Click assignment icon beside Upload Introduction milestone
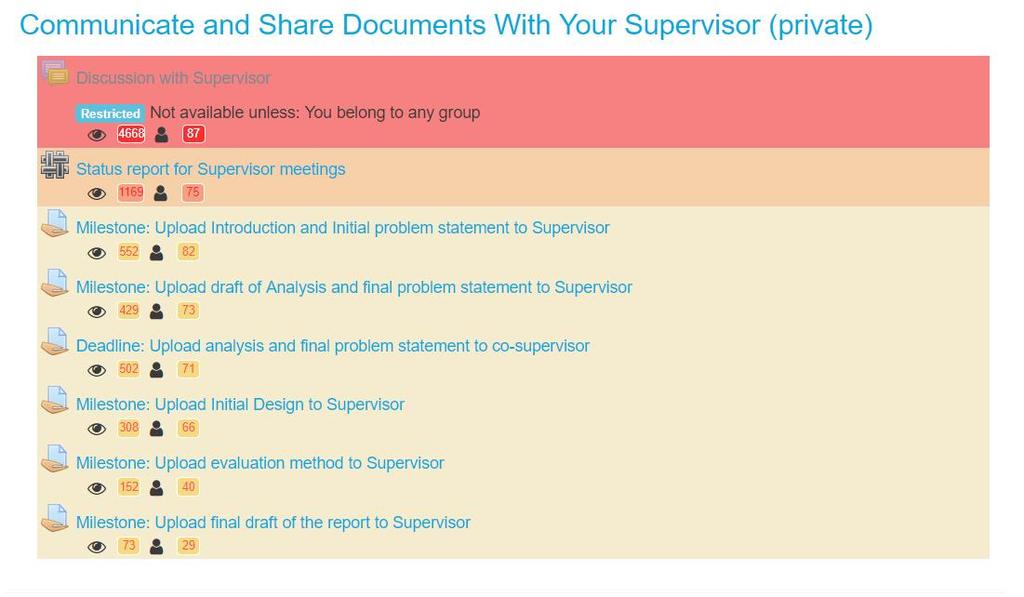 55,223
